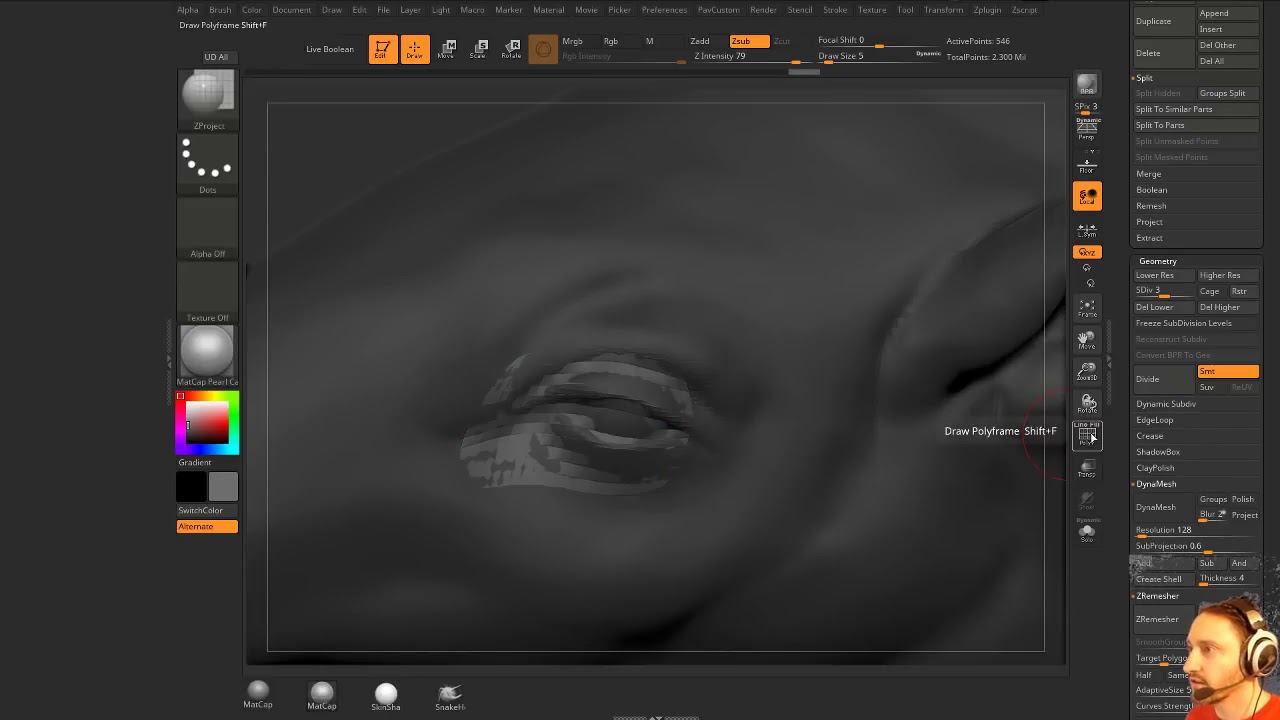Screen dimensions: 1280x720
Task: Render with the BPR button
Action: pos(1087,86)
